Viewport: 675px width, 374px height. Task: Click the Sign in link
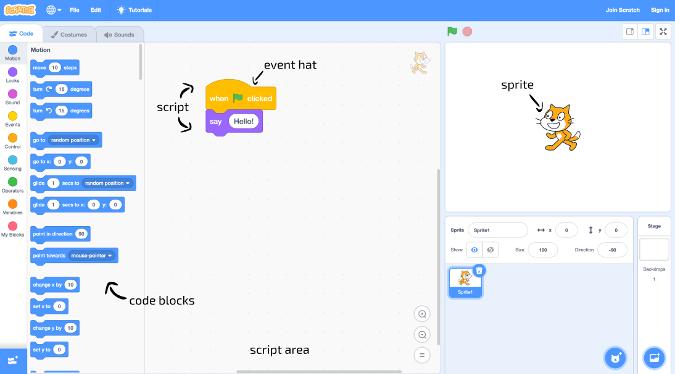[x=660, y=10]
